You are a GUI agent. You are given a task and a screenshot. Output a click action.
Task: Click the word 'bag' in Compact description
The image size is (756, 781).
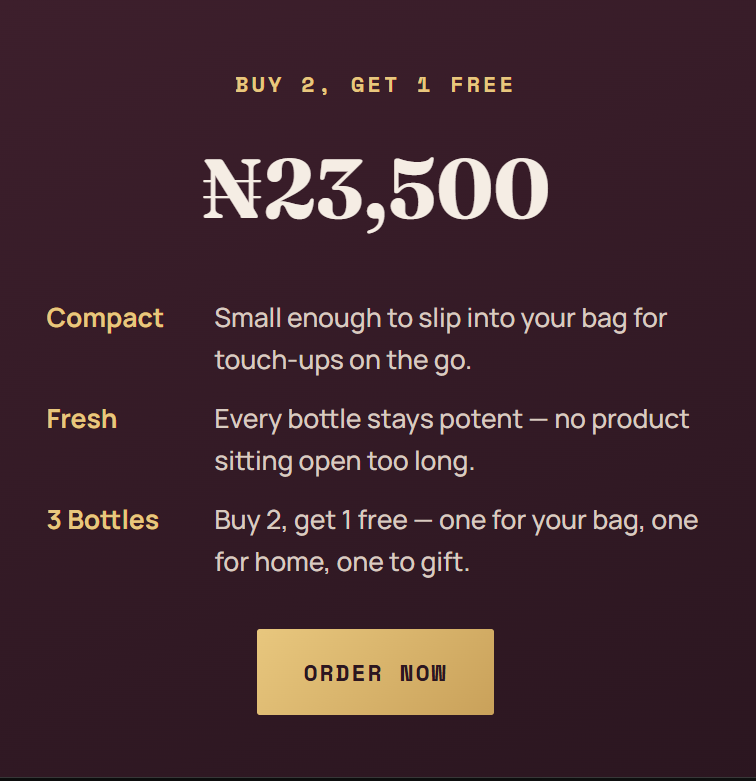pyautogui.click(x=604, y=319)
